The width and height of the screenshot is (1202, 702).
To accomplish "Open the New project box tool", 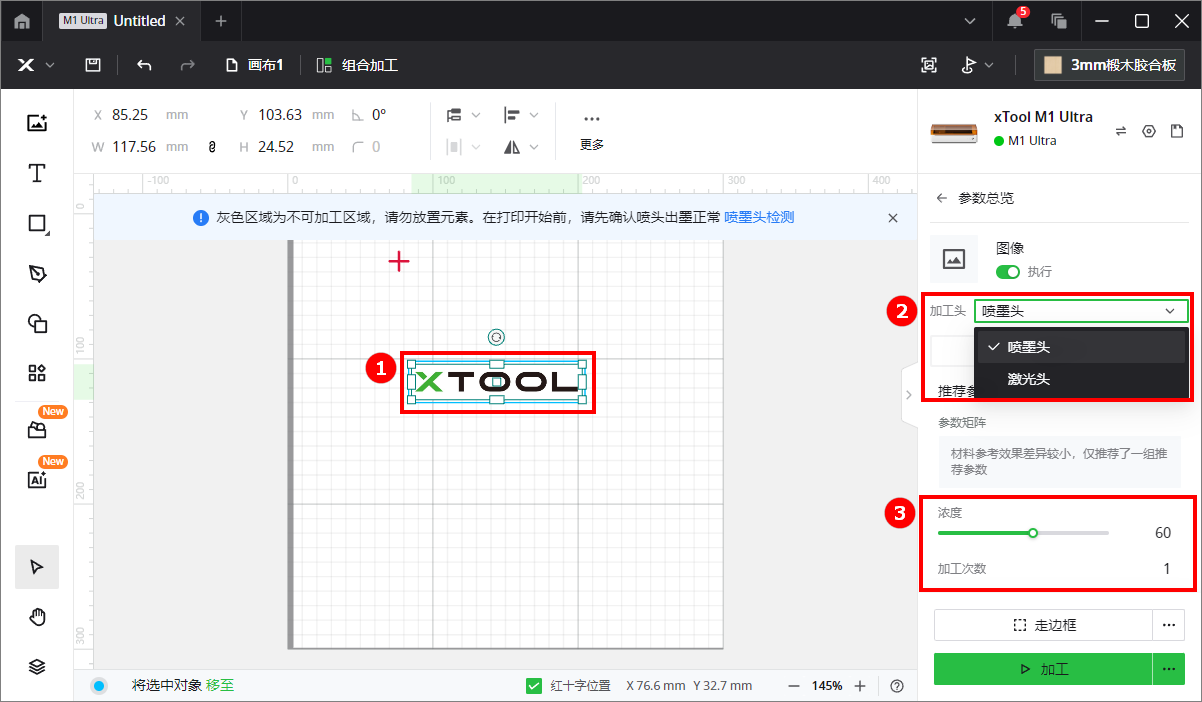I will [37, 430].
